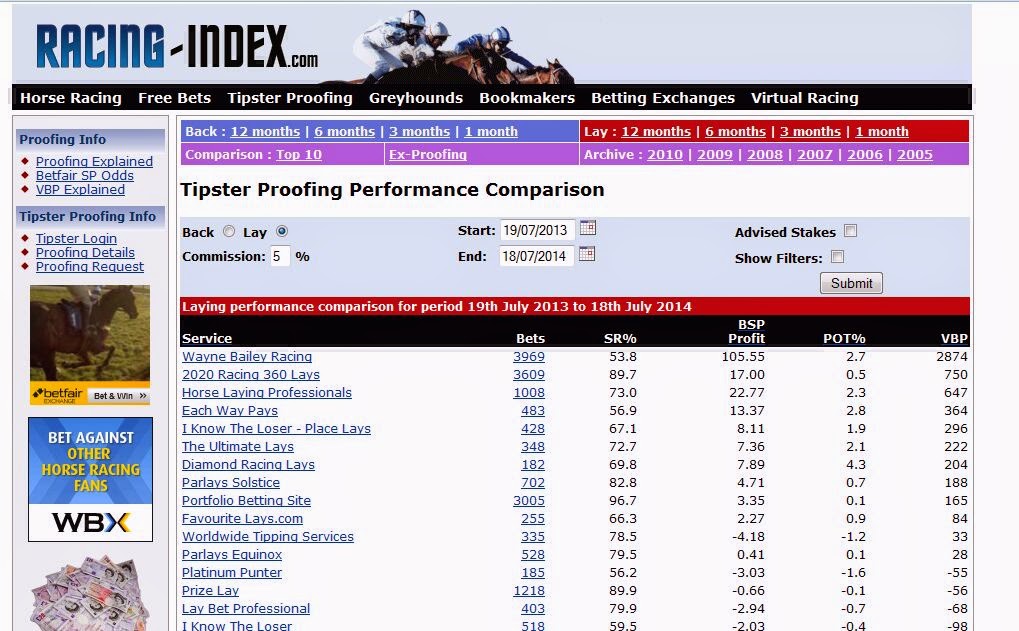Open the 2009 archive link

715,155
